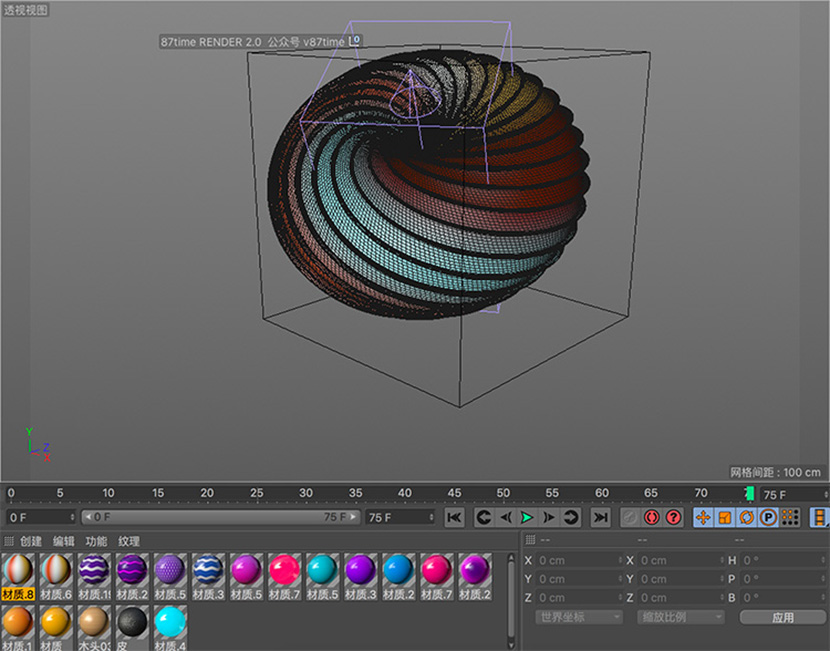Step forward one frame
The width and height of the screenshot is (830, 651).
pos(549,517)
